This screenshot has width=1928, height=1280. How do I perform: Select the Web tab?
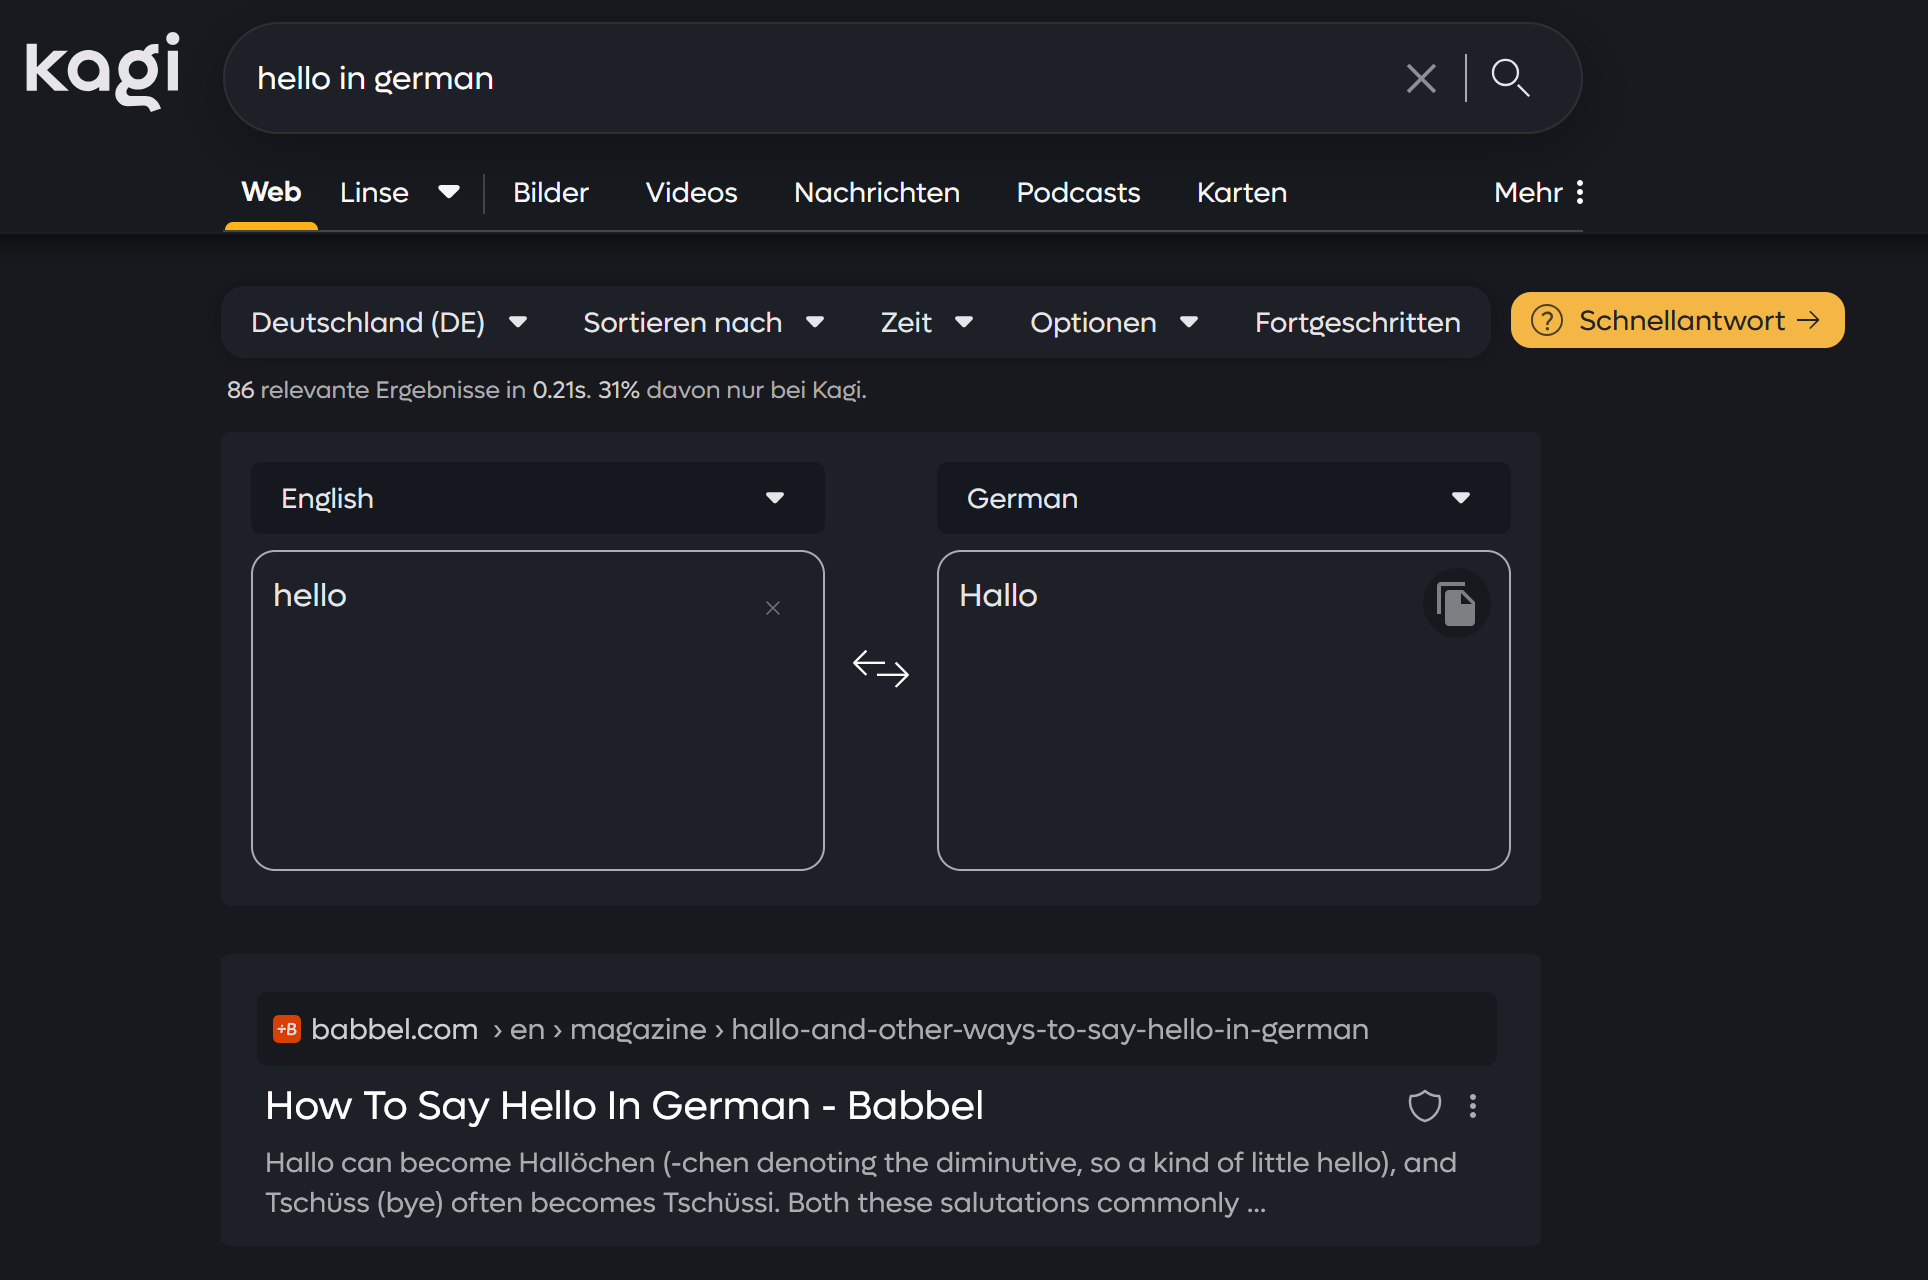[271, 192]
